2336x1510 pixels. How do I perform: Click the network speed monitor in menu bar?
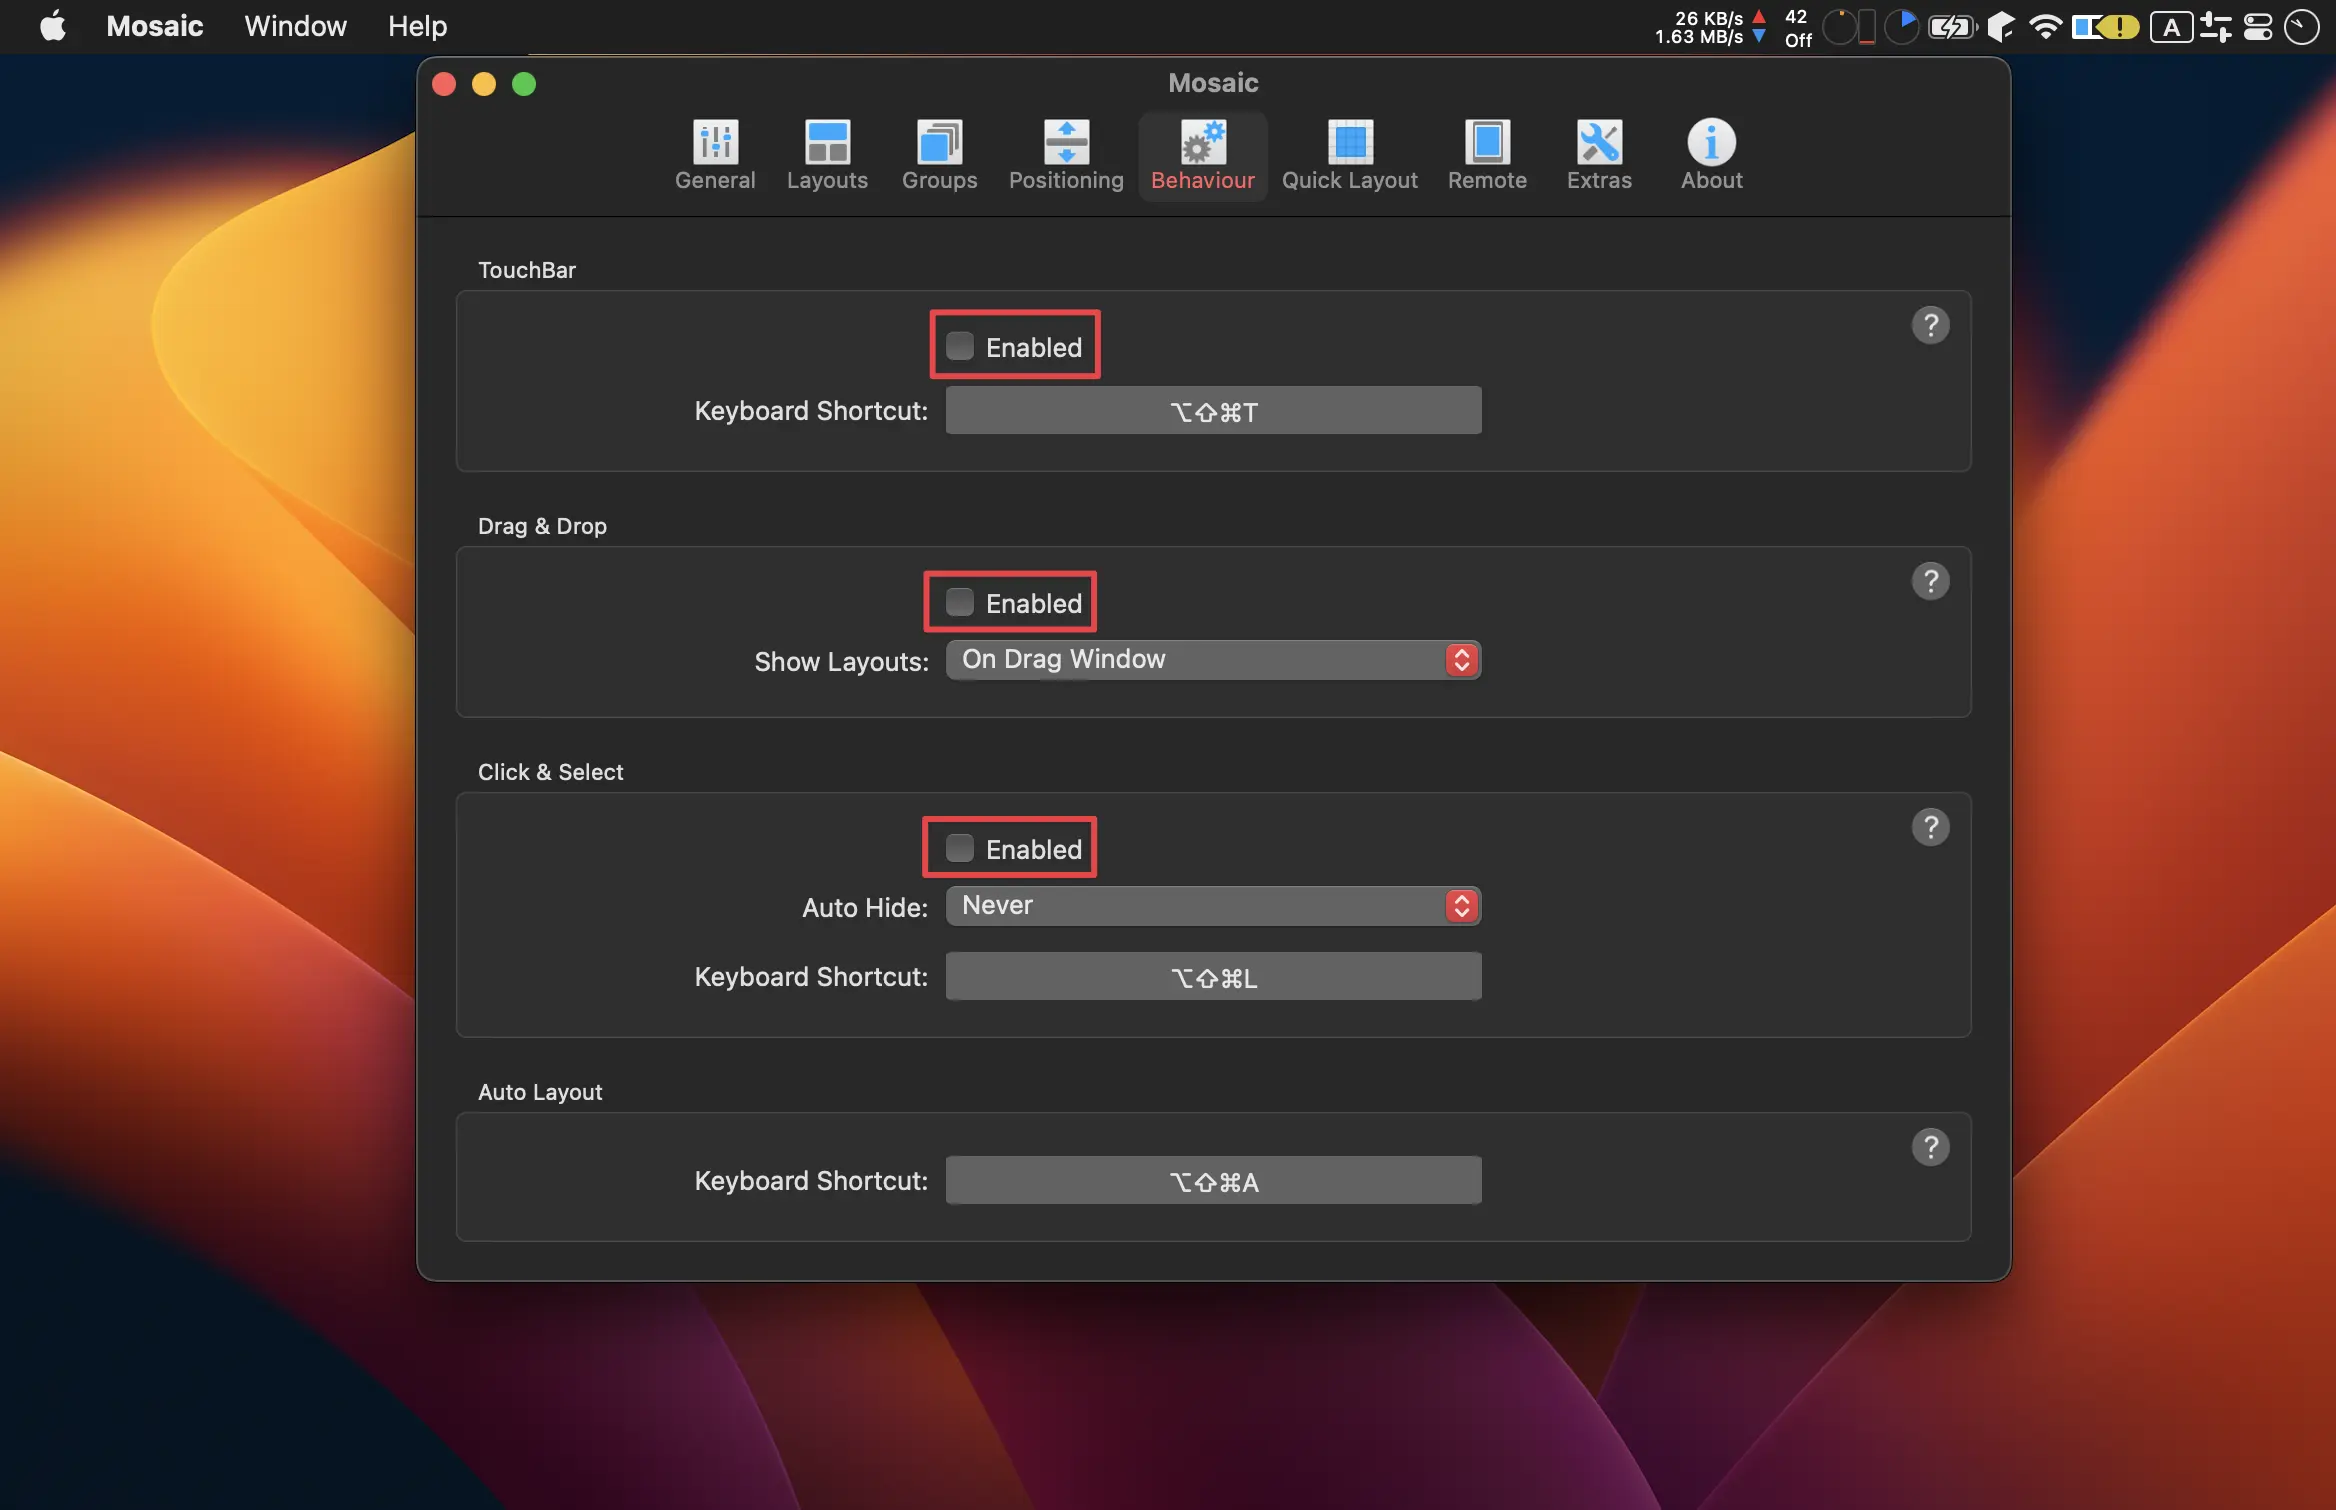[x=1710, y=27]
